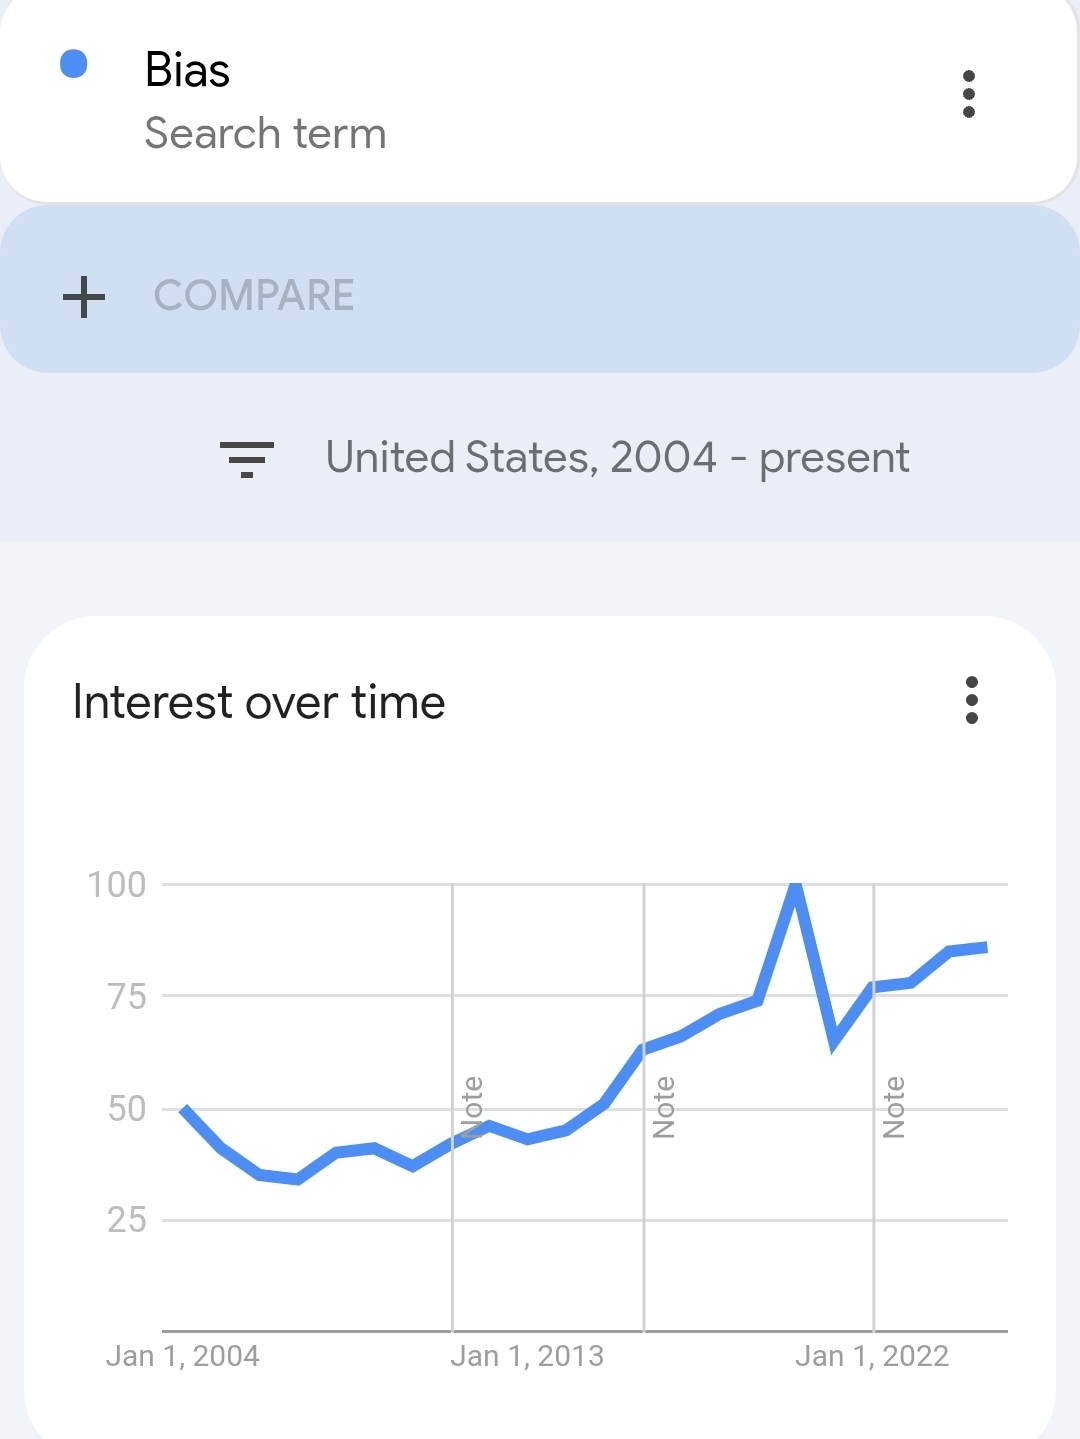
Task: Open Interest over time chart options menu
Action: tap(971, 700)
